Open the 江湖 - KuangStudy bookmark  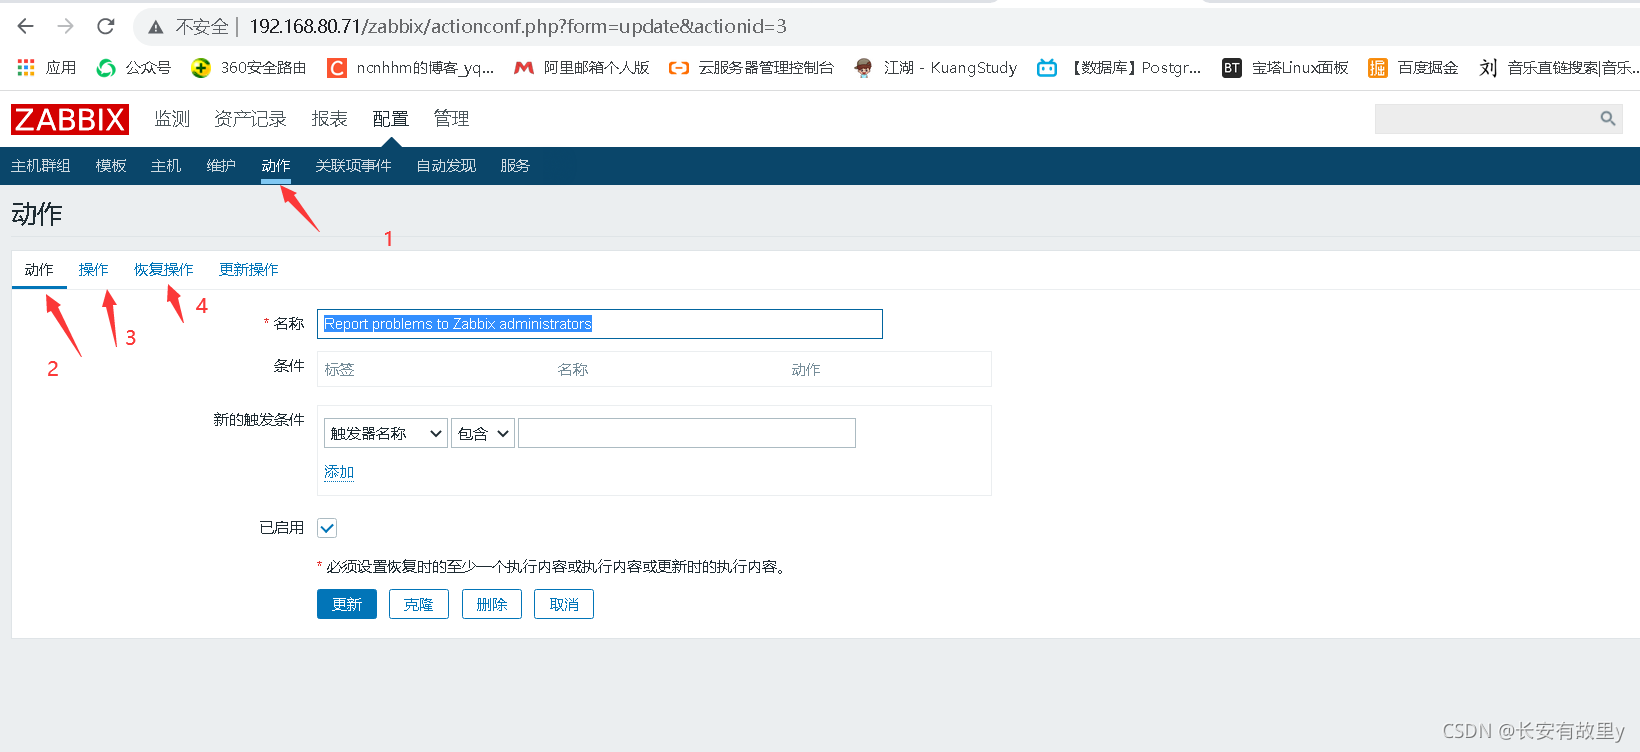pyautogui.click(x=935, y=67)
